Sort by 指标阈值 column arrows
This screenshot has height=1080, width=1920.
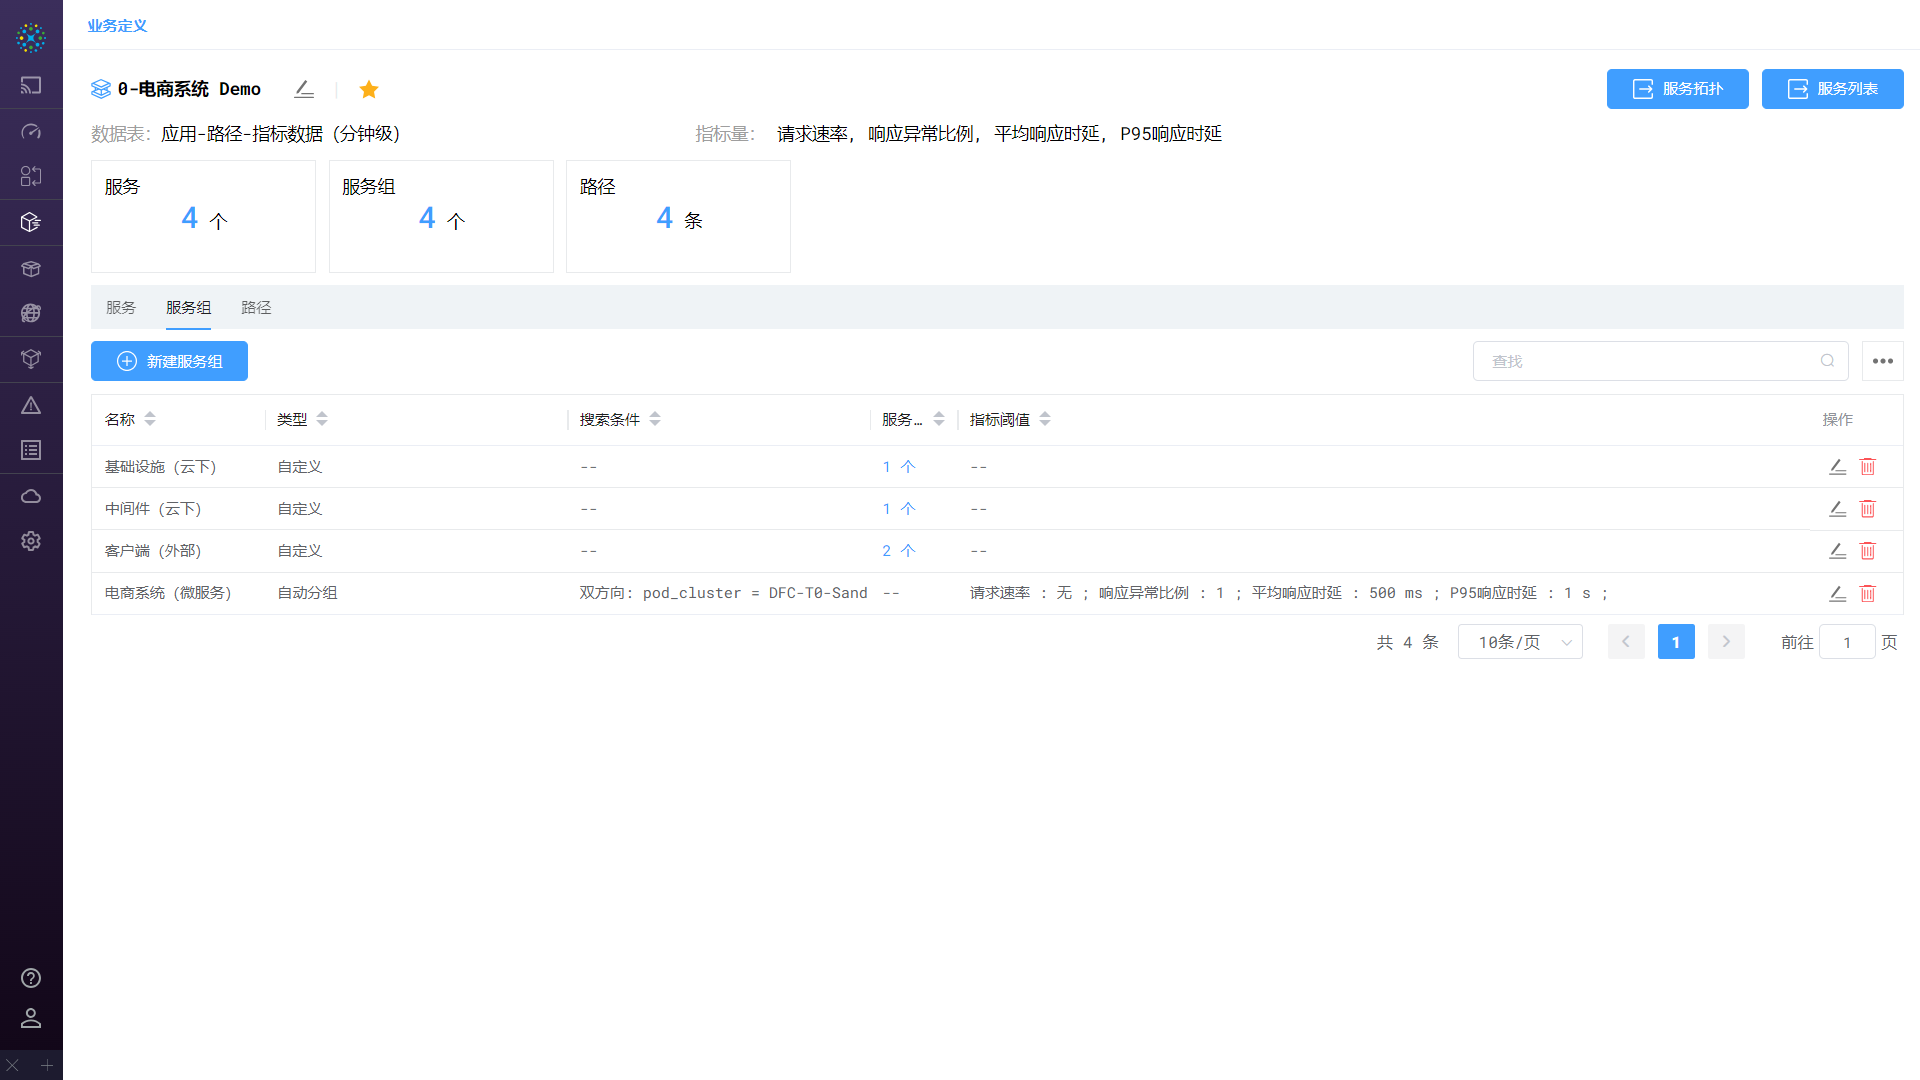pos(1045,419)
